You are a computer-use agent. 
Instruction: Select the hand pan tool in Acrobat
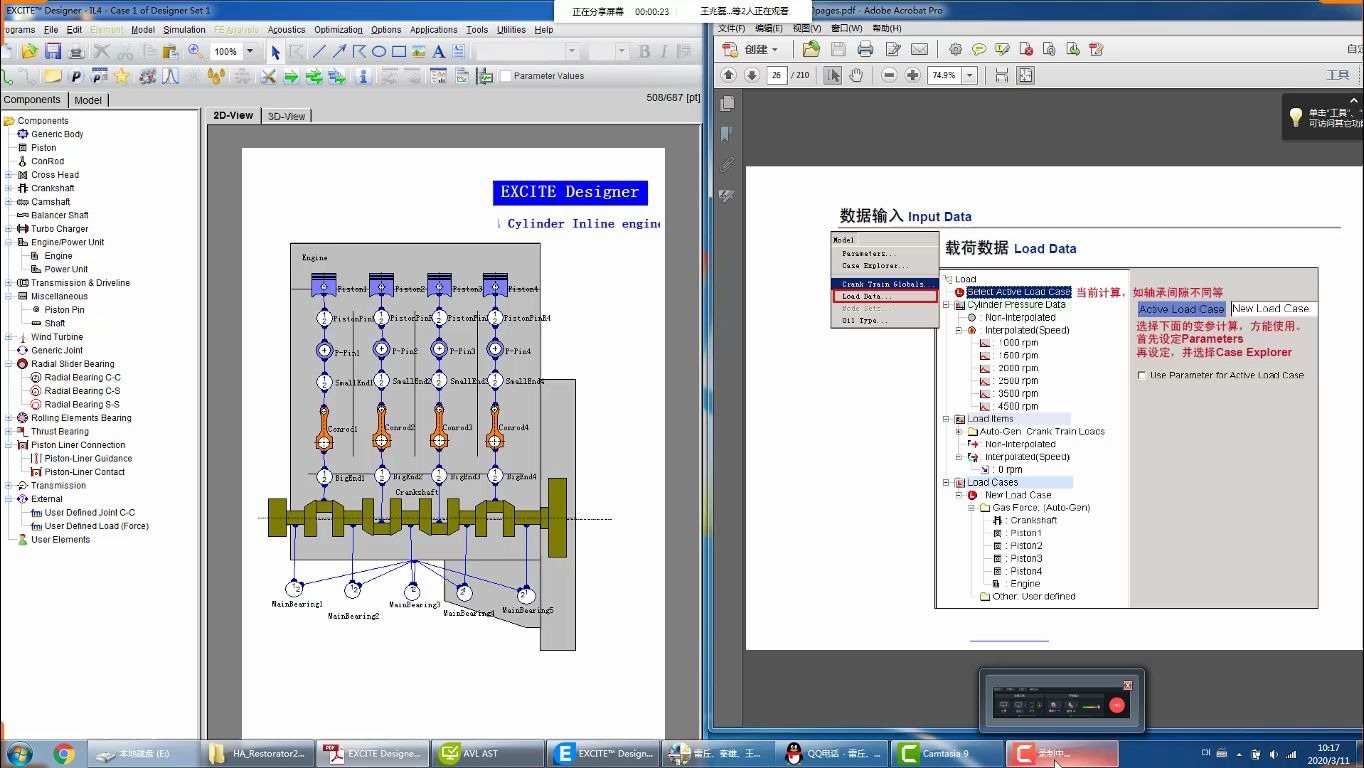tap(856, 75)
